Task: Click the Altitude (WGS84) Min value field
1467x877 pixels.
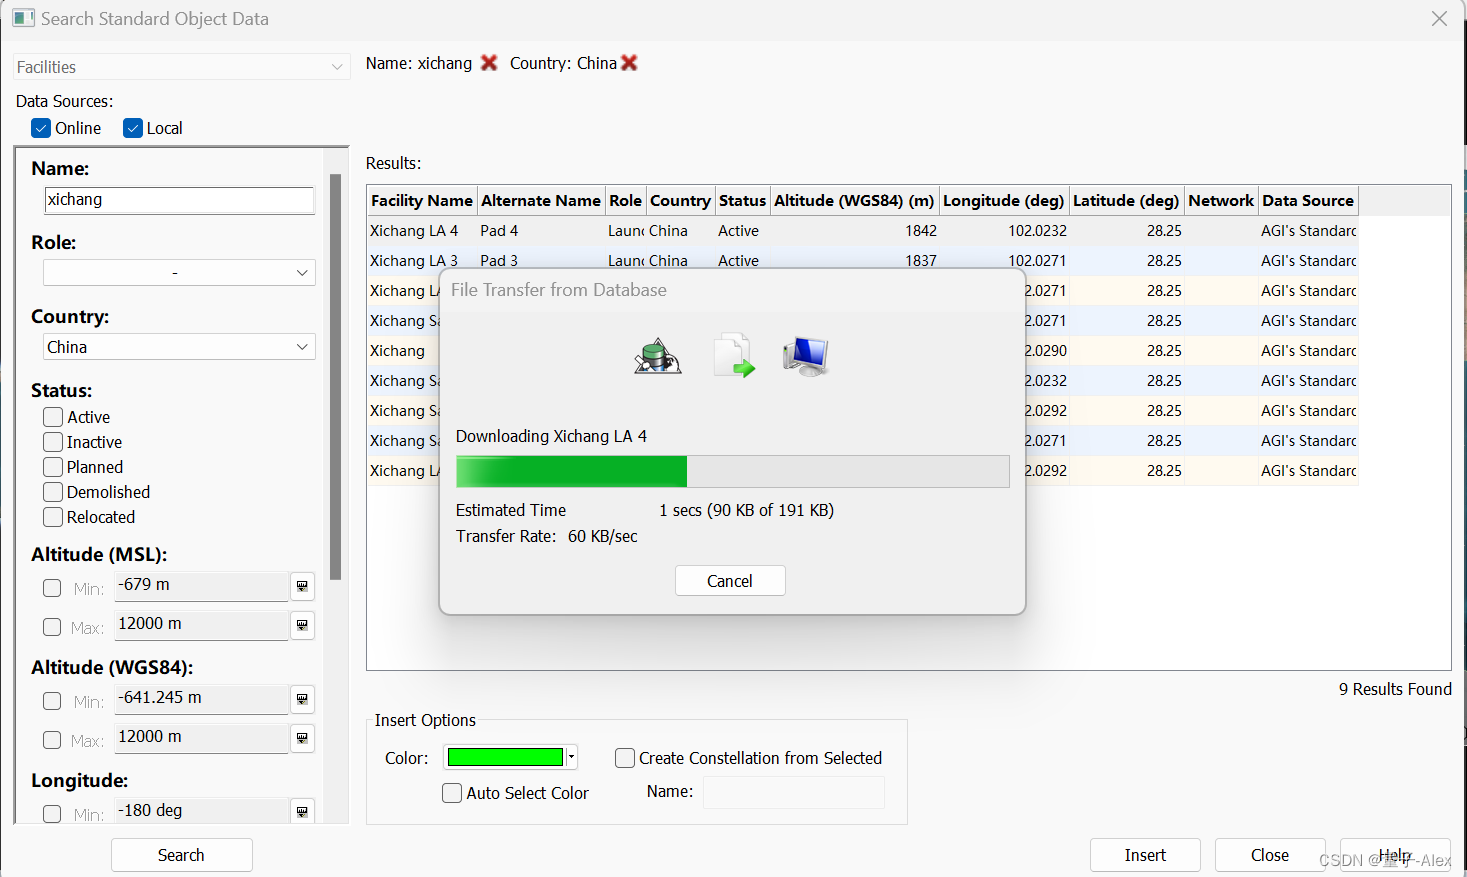Action: tap(201, 699)
